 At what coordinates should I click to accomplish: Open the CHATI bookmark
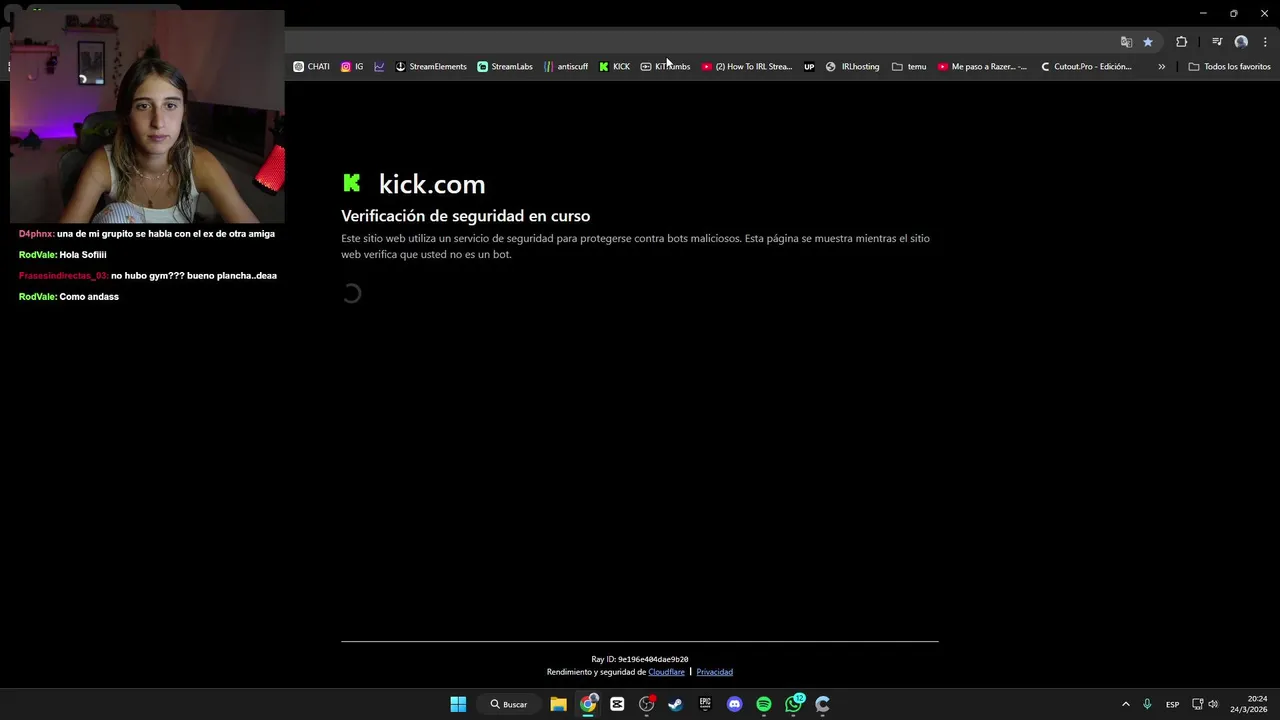point(311,67)
